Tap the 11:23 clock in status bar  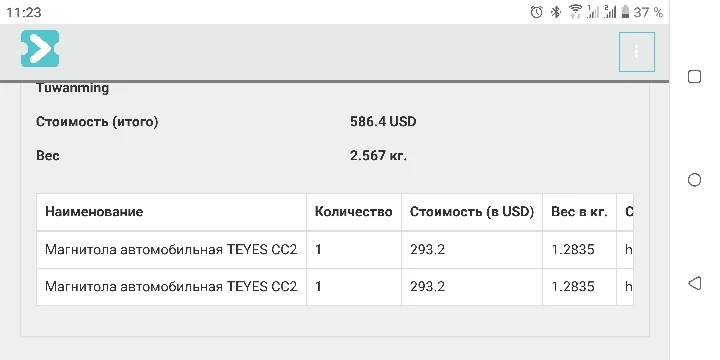click(24, 12)
